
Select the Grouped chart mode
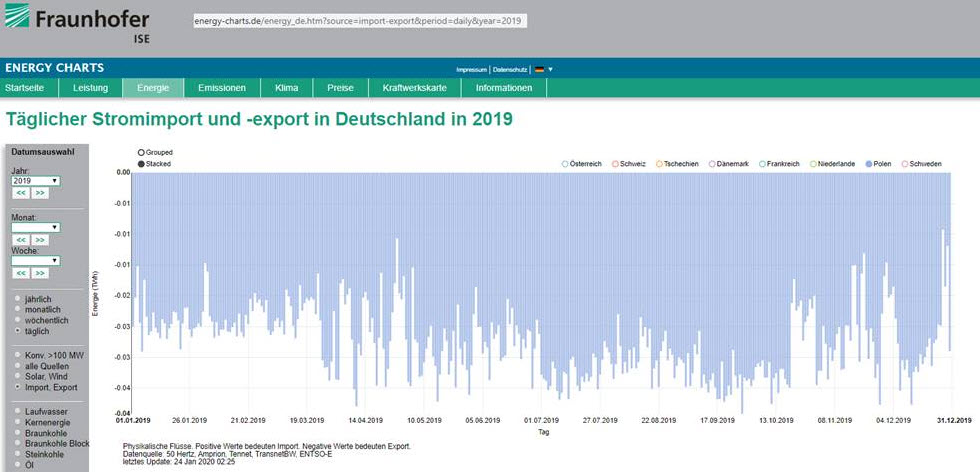(x=142, y=152)
